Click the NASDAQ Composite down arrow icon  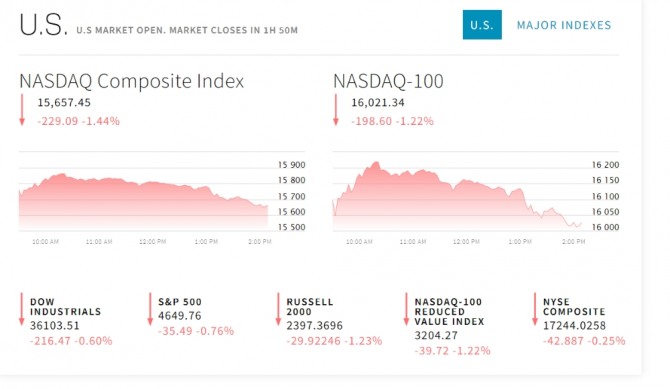coord(22,110)
